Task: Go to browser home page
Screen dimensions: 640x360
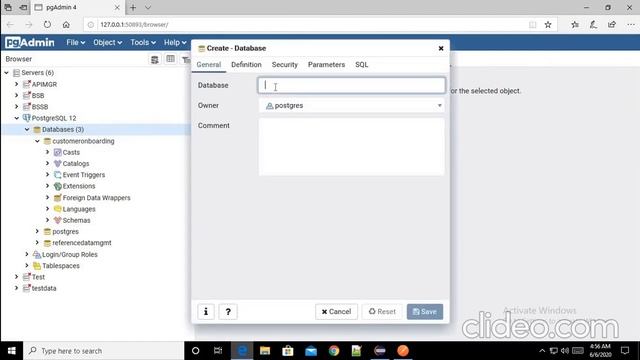Action: click(66, 24)
